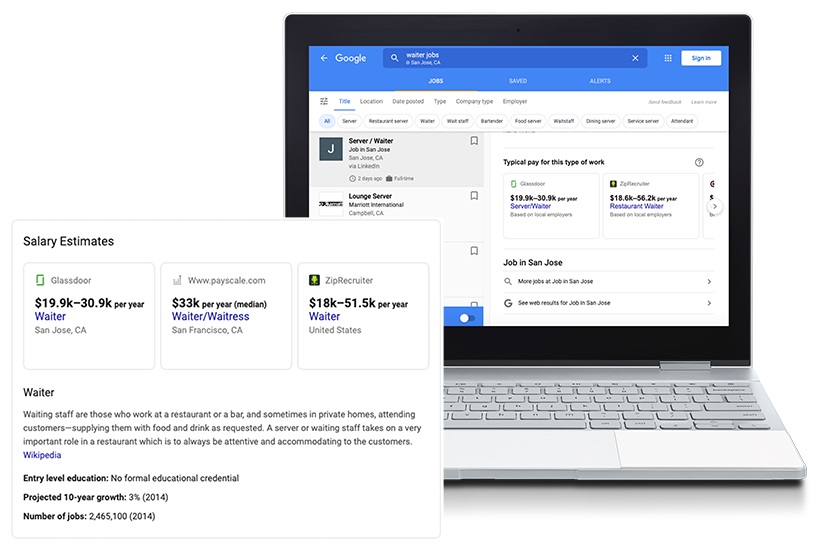The height and width of the screenshot is (549, 820).
Task: Select the Location filter tab
Action: 371,101
